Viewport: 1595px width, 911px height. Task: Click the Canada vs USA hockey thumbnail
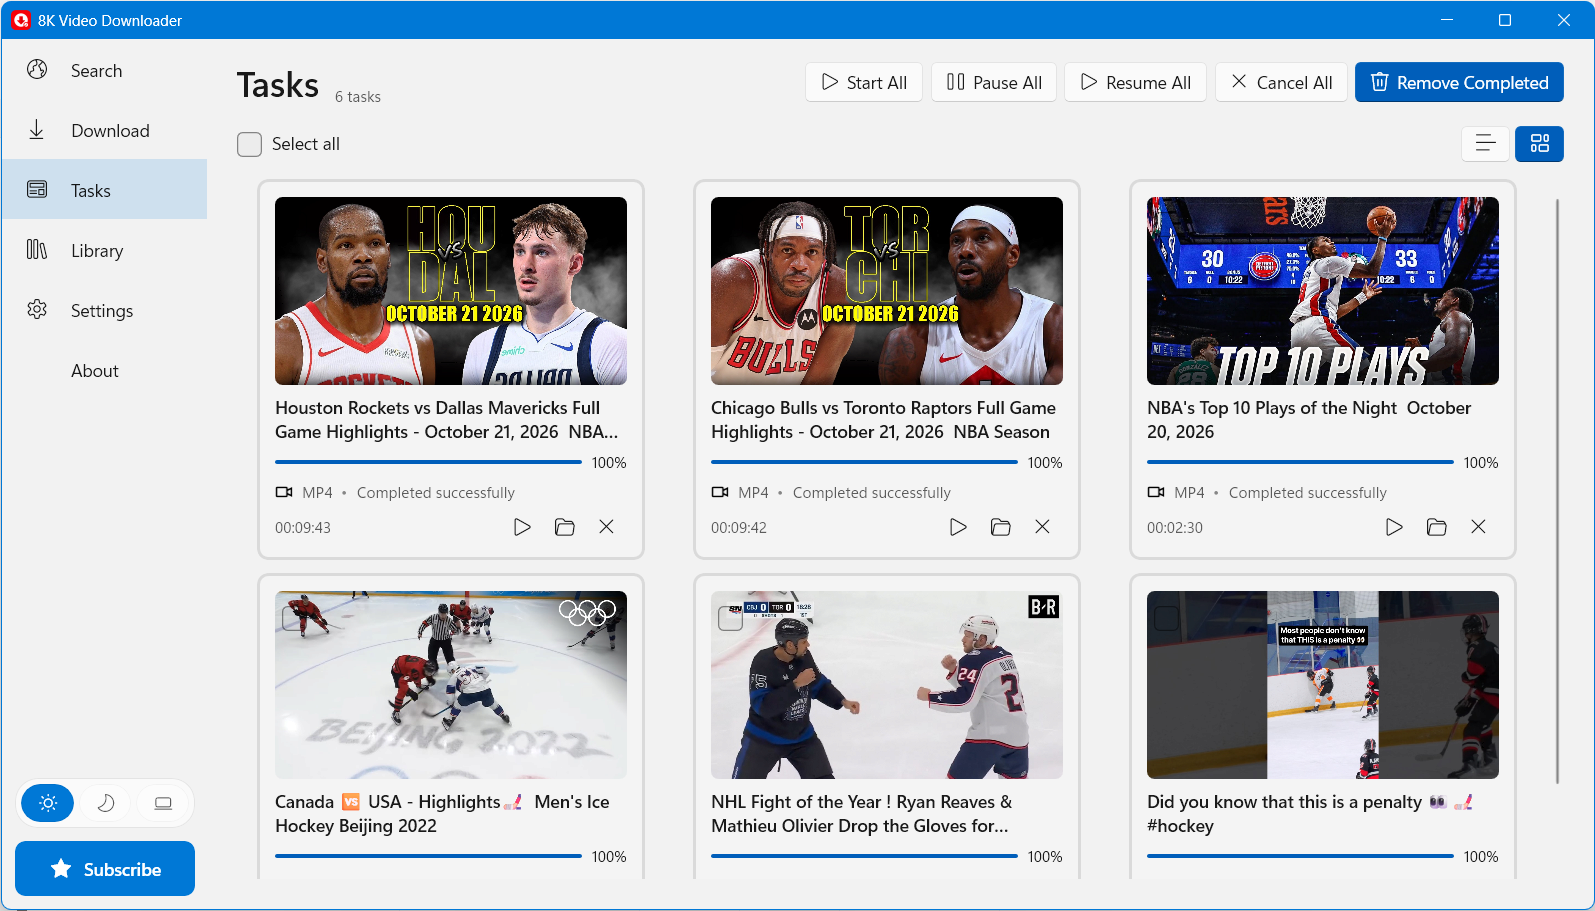(451, 685)
